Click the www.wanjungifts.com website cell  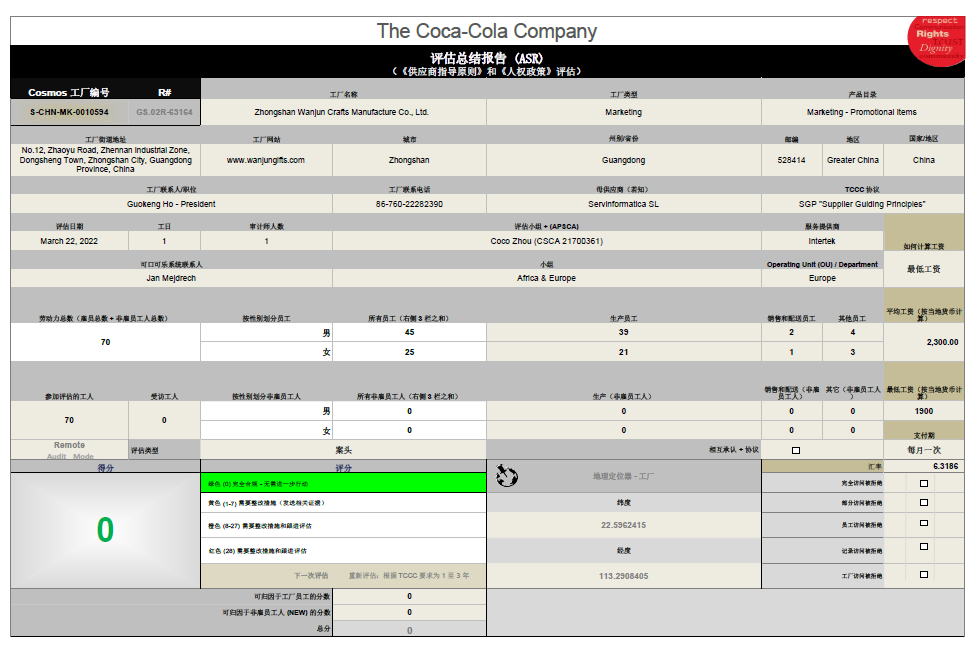[266, 160]
